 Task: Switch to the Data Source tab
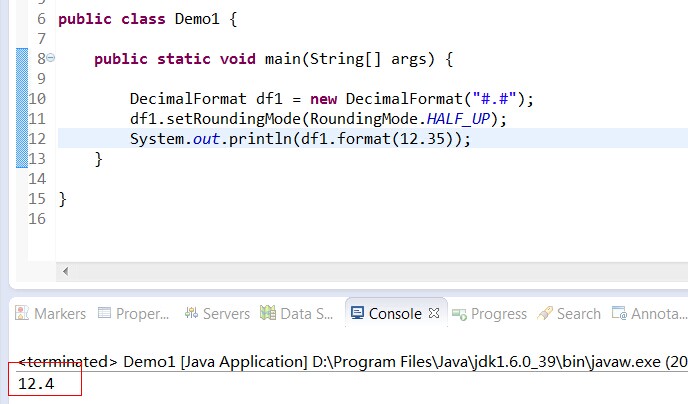(x=296, y=314)
